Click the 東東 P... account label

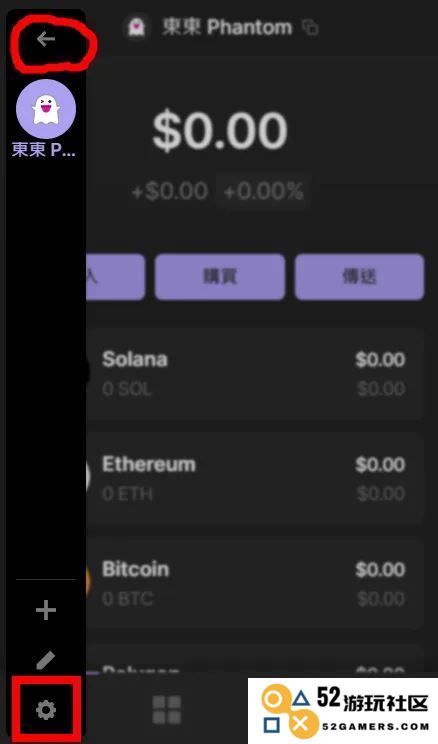coord(44,150)
